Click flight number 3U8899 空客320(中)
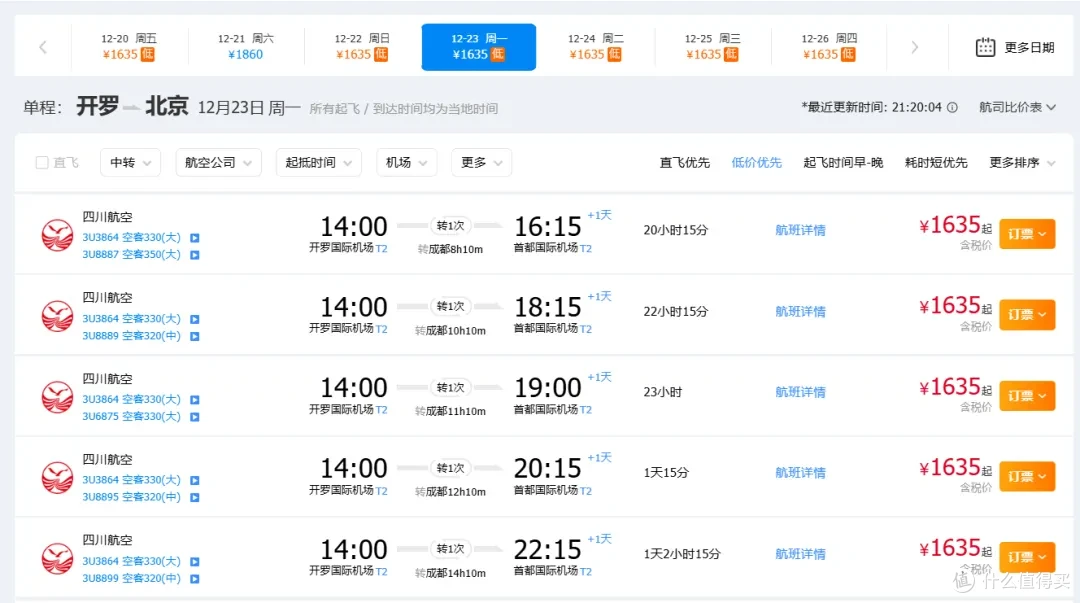The height and width of the screenshot is (603, 1080). click(x=131, y=578)
